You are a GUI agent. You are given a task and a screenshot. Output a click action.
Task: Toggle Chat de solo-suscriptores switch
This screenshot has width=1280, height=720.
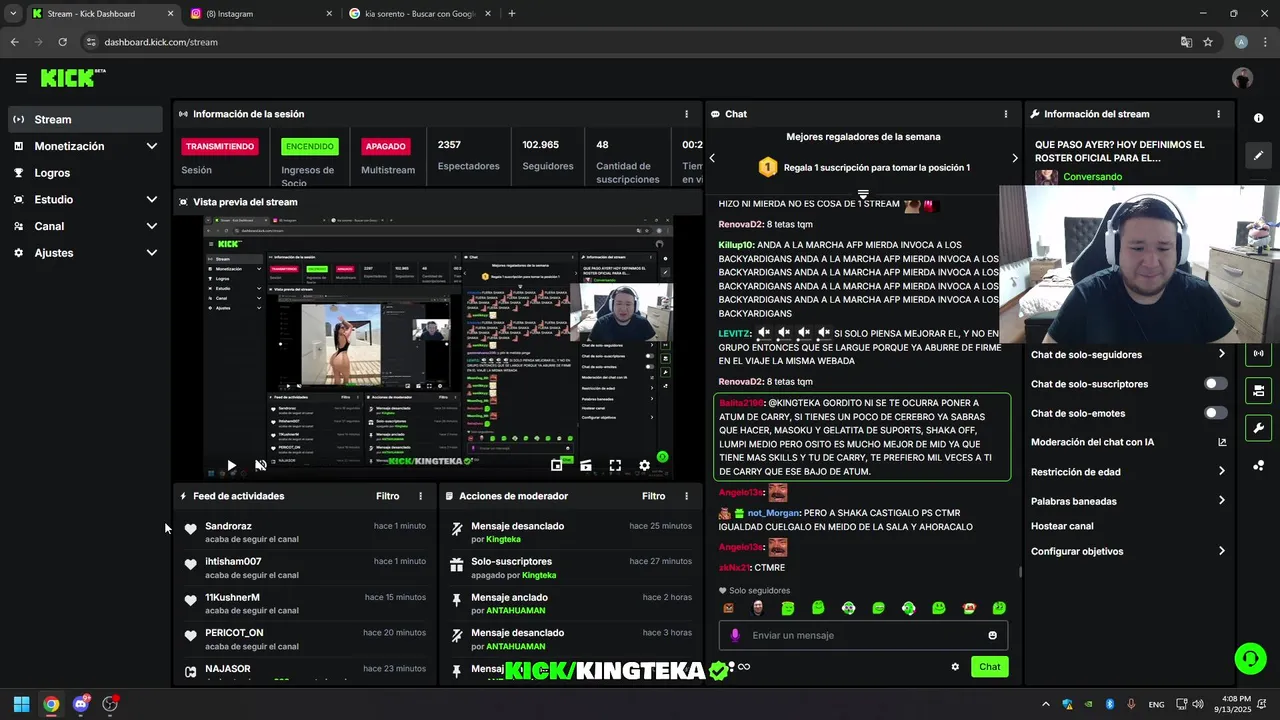pyautogui.click(x=1216, y=384)
